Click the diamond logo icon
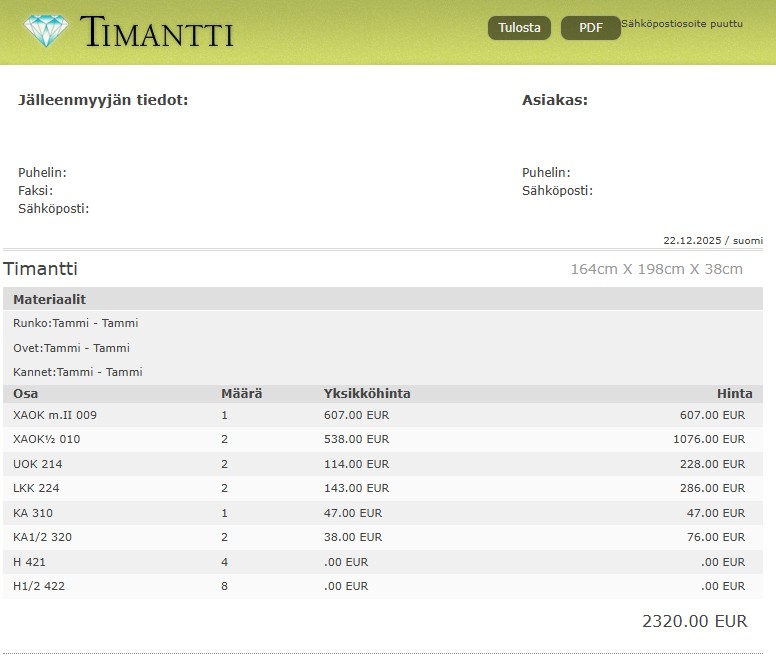The height and width of the screenshot is (662, 776). (x=45, y=31)
